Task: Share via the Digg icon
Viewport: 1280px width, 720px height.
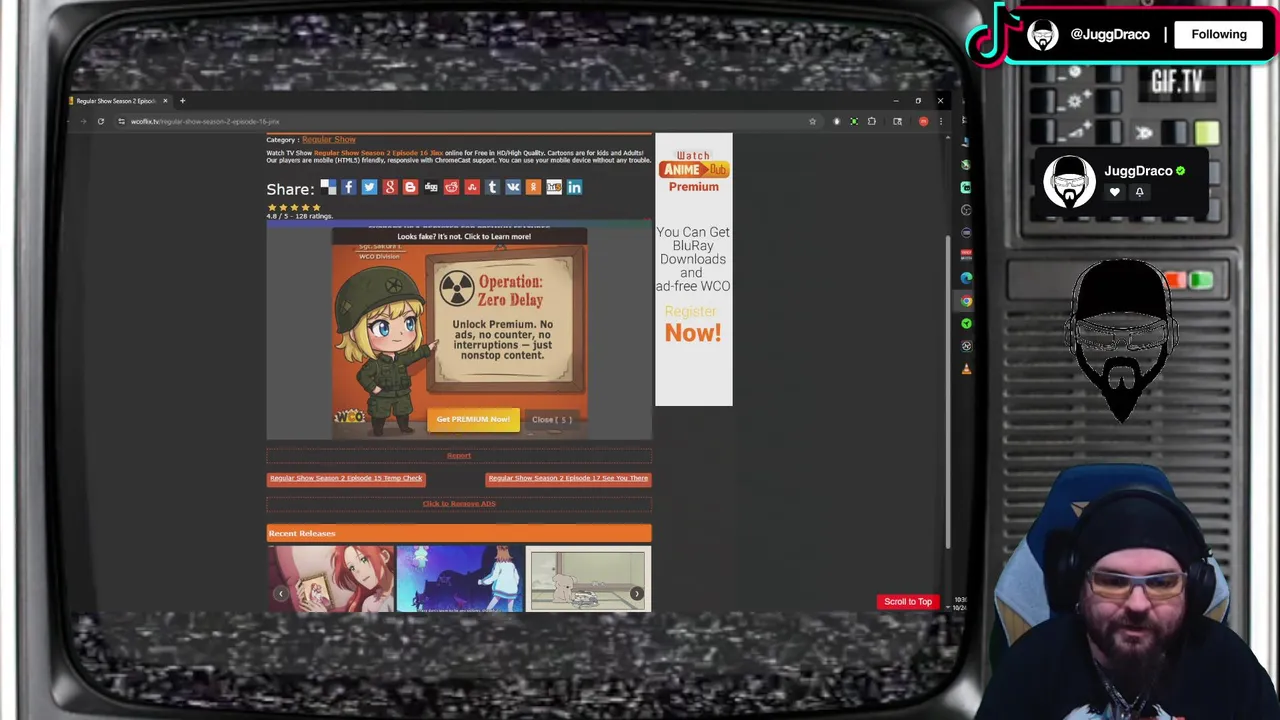Action: tap(431, 187)
